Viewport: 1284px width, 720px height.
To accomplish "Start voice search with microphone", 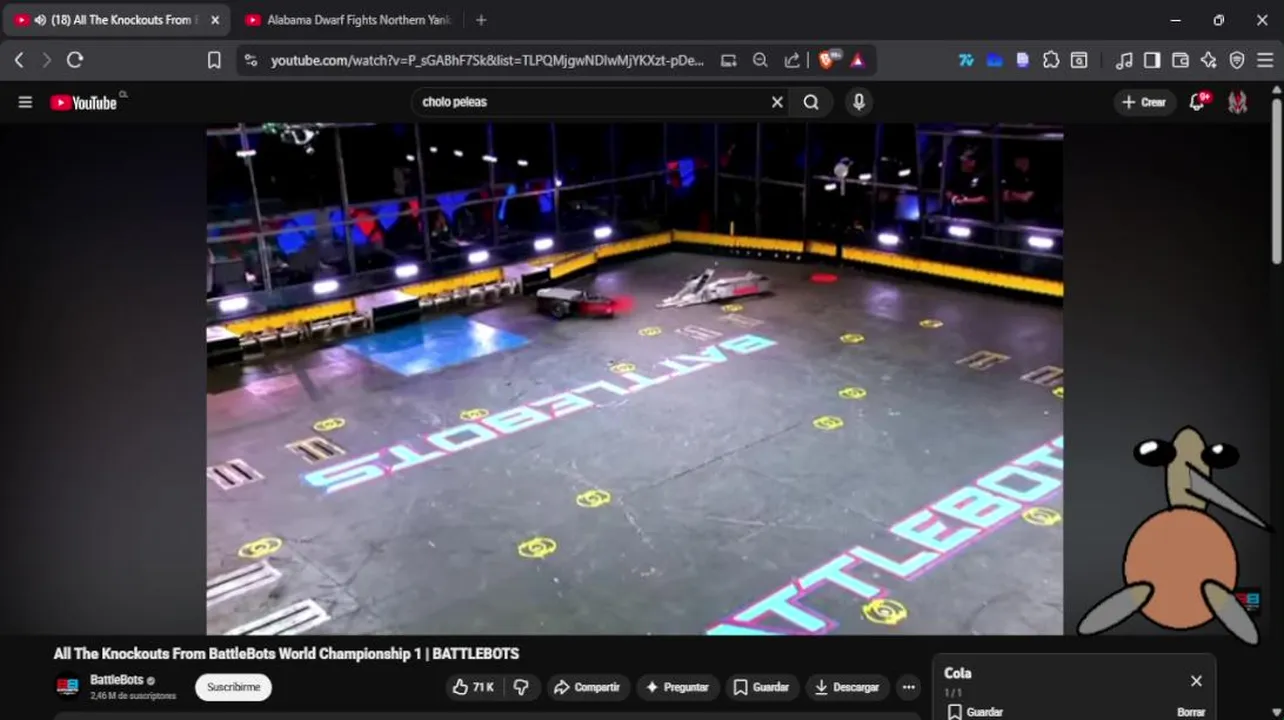I will click(x=859, y=102).
